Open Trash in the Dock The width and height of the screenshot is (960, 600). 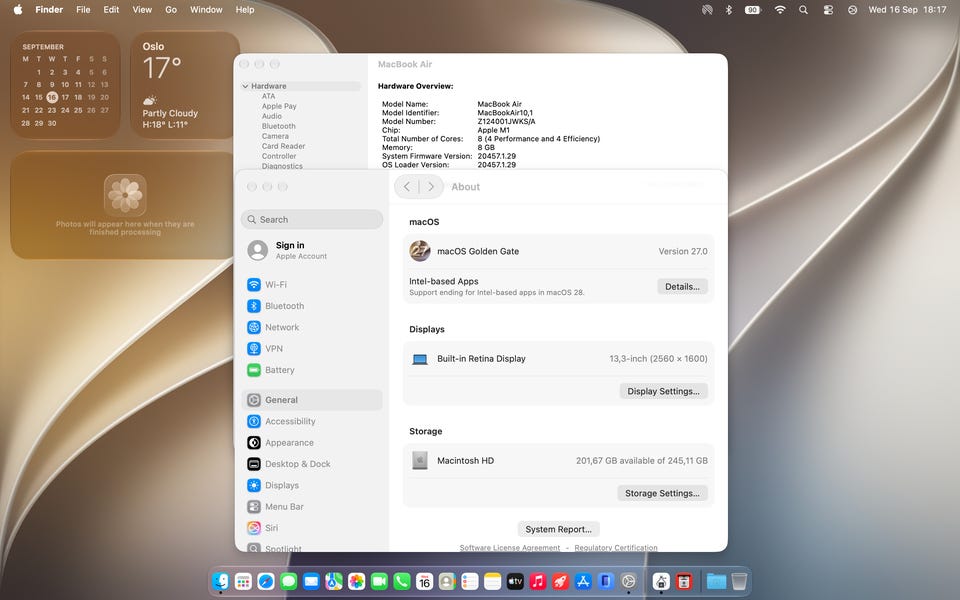point(739,580)
